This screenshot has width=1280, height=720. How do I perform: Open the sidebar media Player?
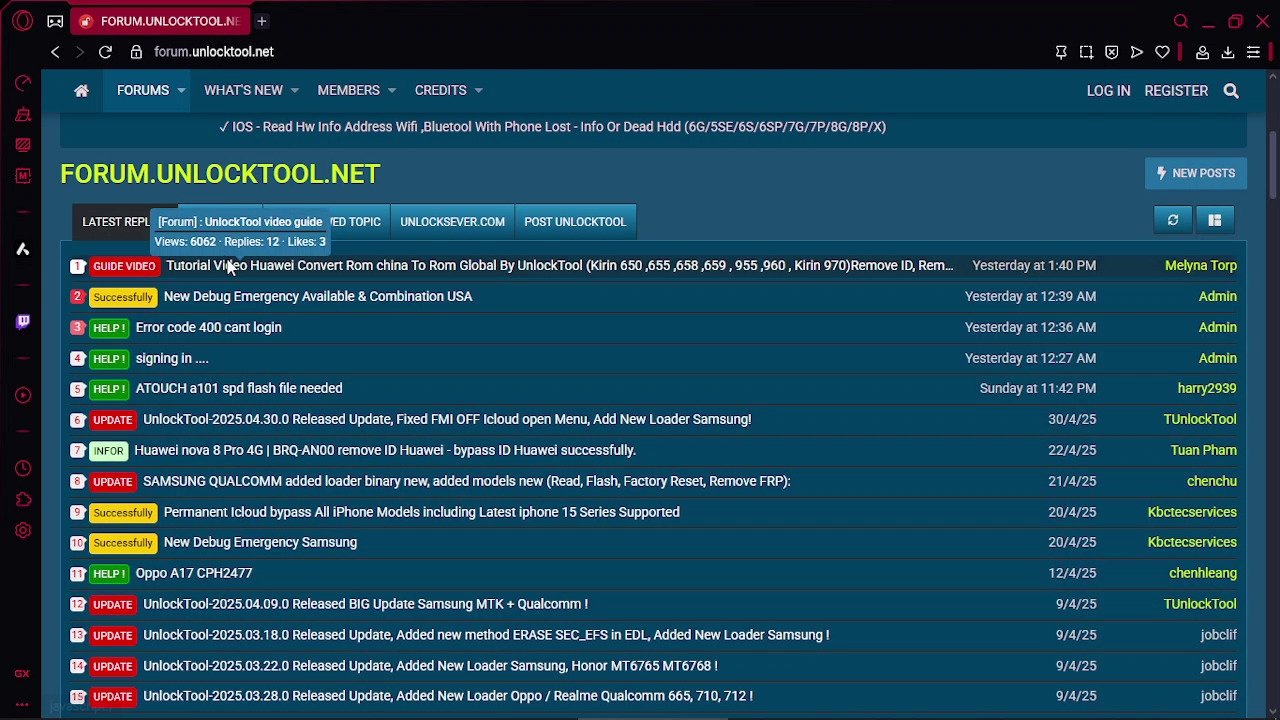[x=22, y=395]
